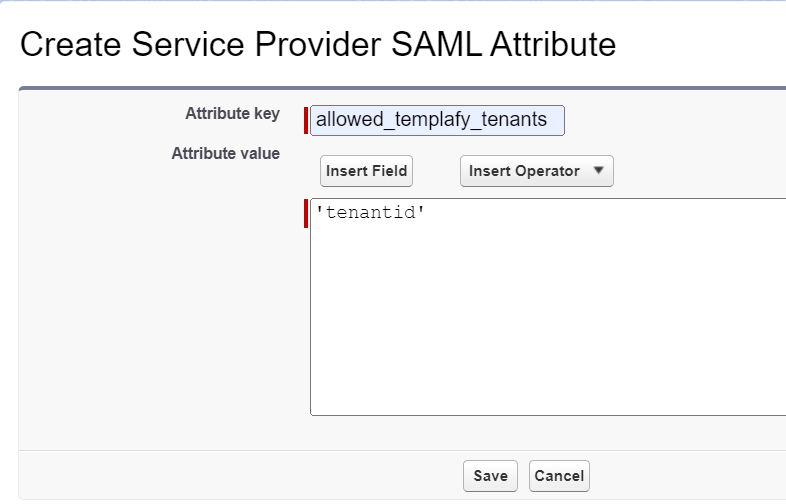Viewport: 786px width, 504px height.
Task: Place cursor after the word tenants in key field
Action: (x=548, y=120)
